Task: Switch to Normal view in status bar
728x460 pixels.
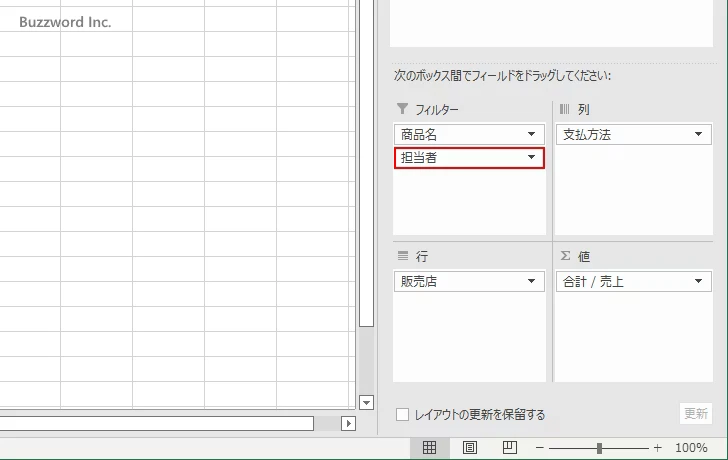Action: (429, 447)
